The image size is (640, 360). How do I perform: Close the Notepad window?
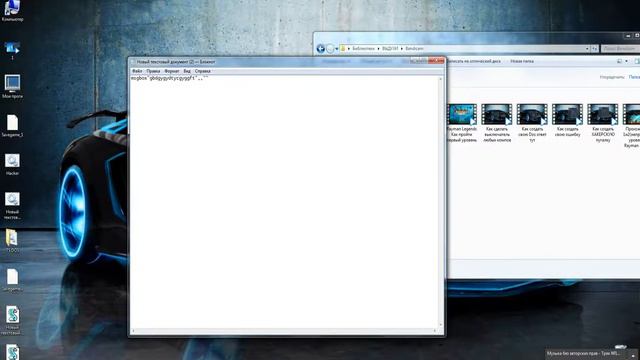pyautogui.click(x=436, y=61)
